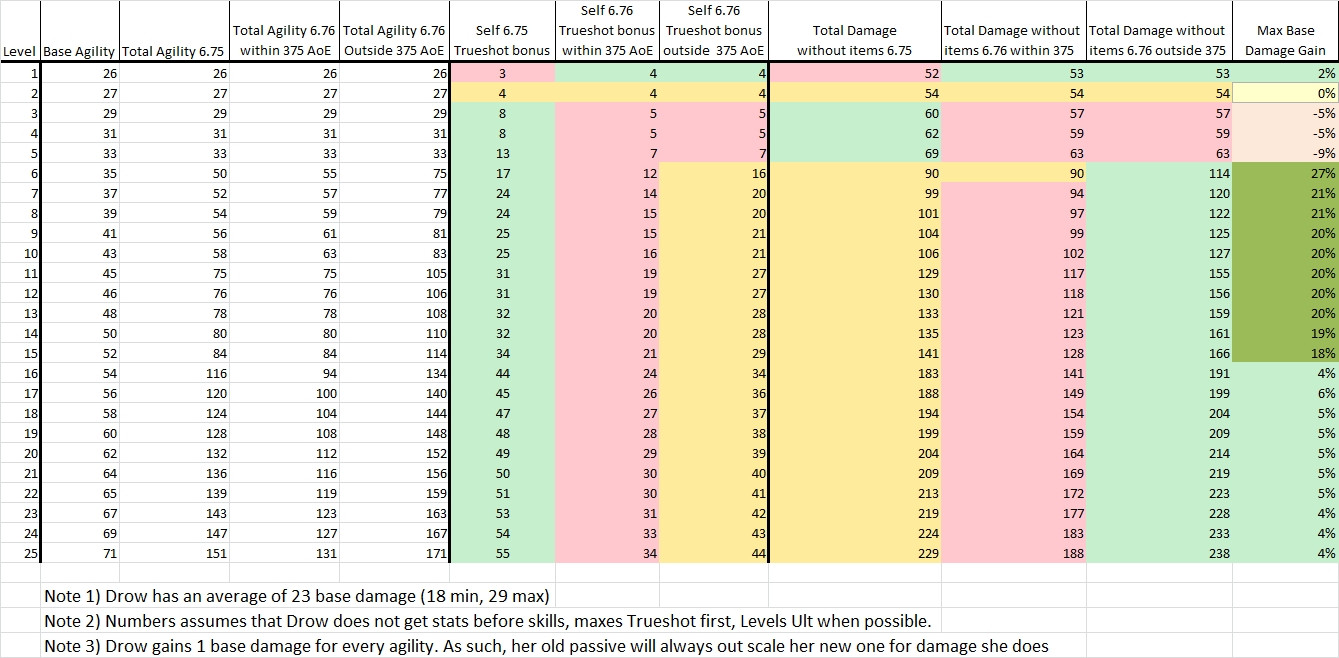This screenshot has width=1339, height=658.
Task: Click Note 2 about Trueshot leveling assumptions
Action: (x=488, y=621)
